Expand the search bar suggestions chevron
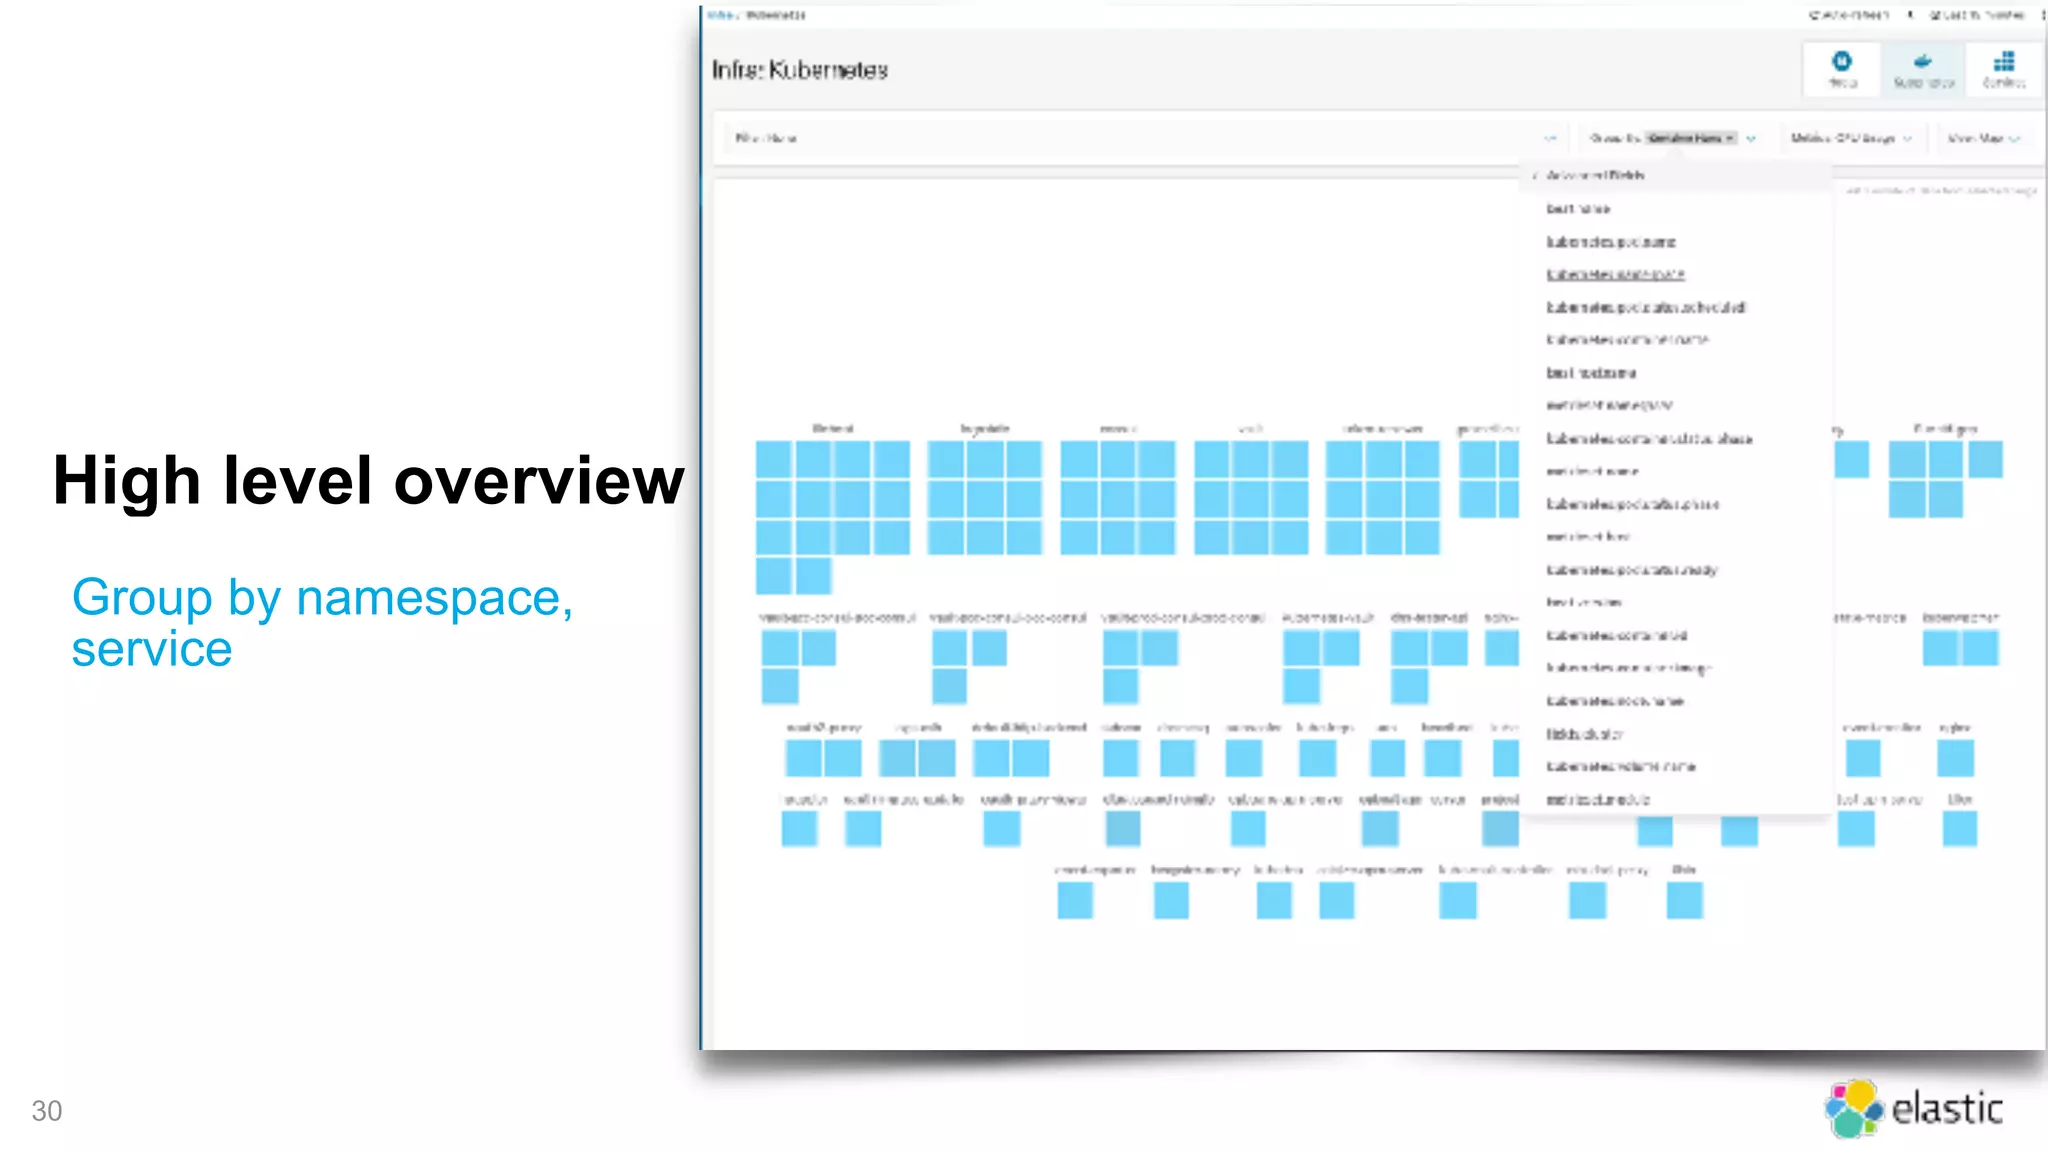The height and width of the screenshot is (1152, 2048). [x=1550, y=138]
